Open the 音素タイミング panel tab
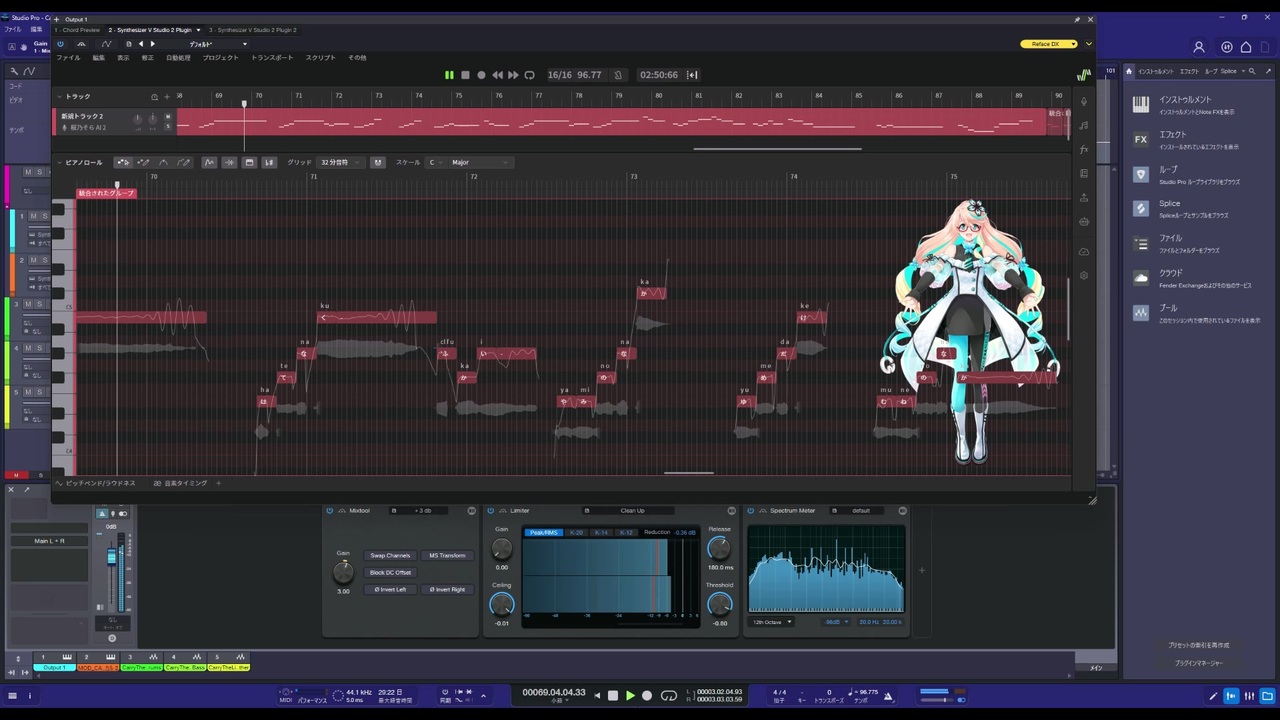Screen dimensions: 1280x720 [180, 483]
